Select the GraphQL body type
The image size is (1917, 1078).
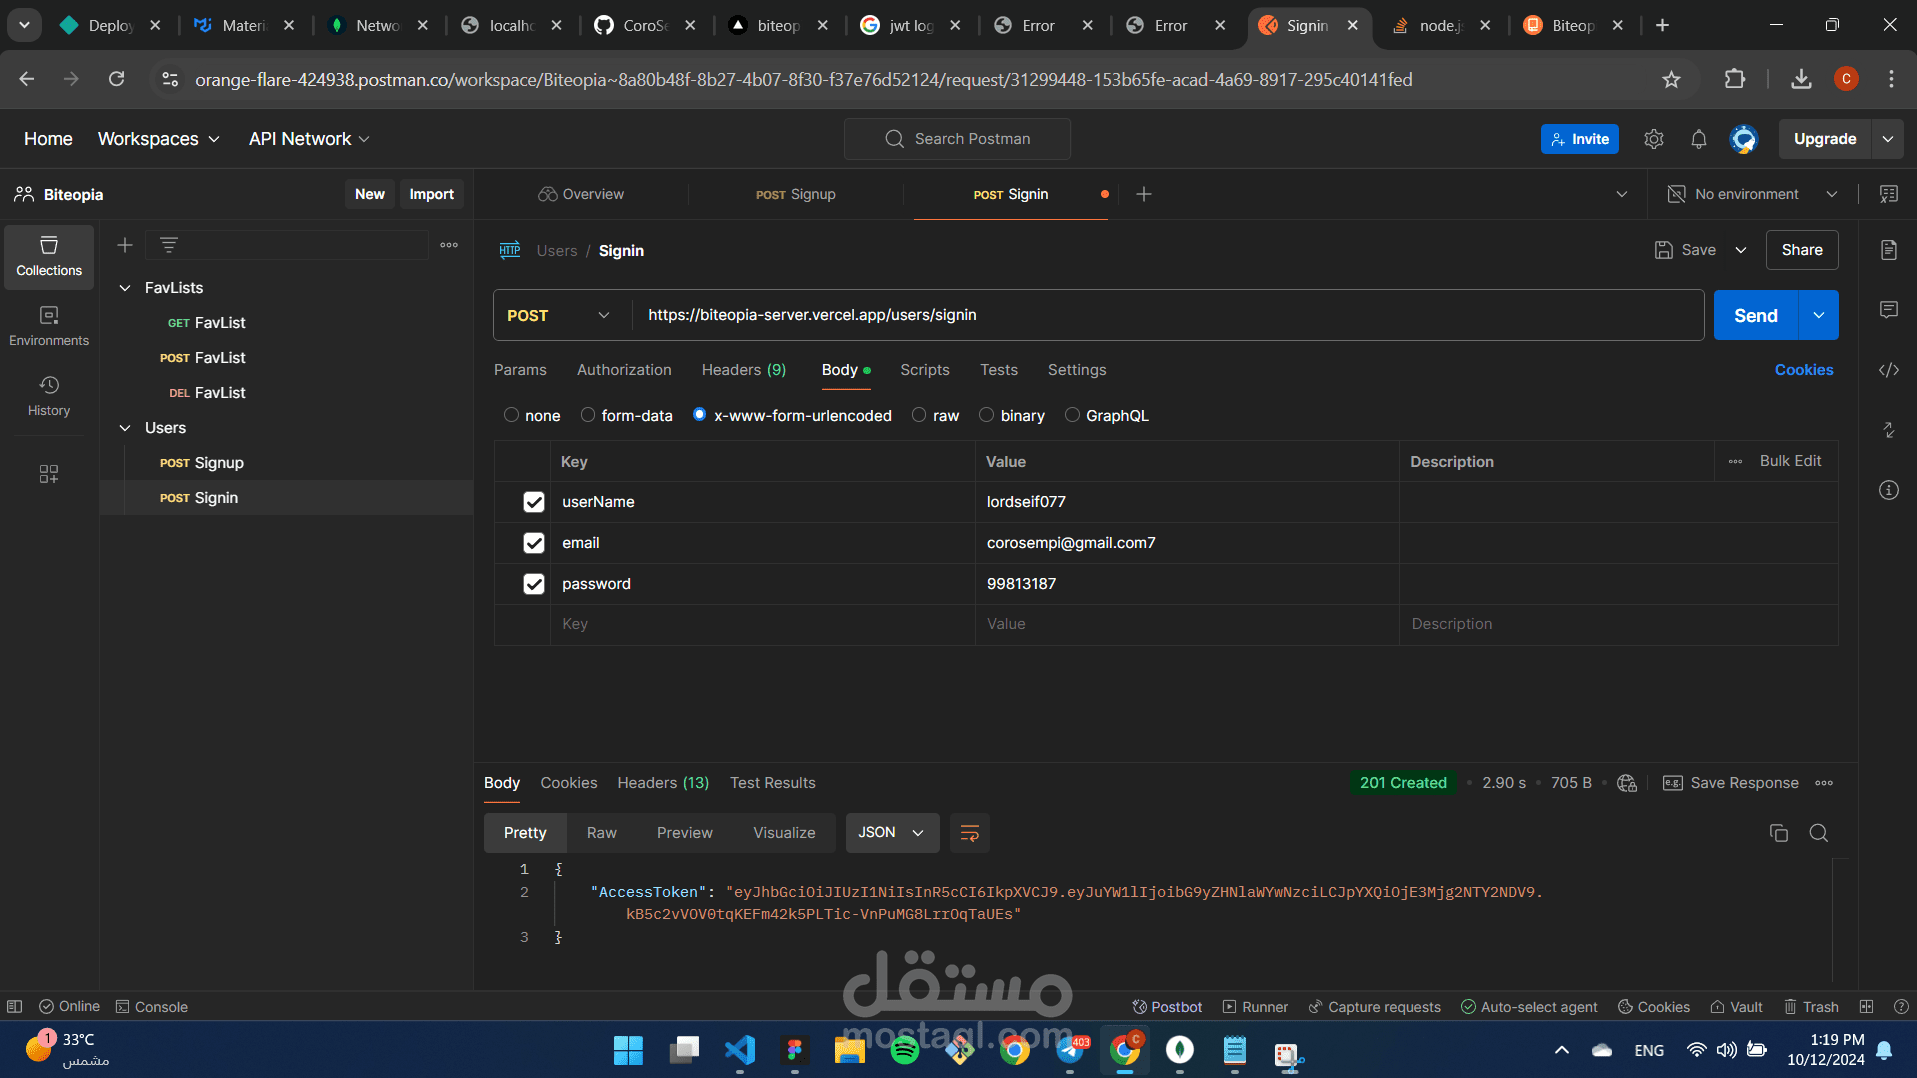tap(1072, 415)
